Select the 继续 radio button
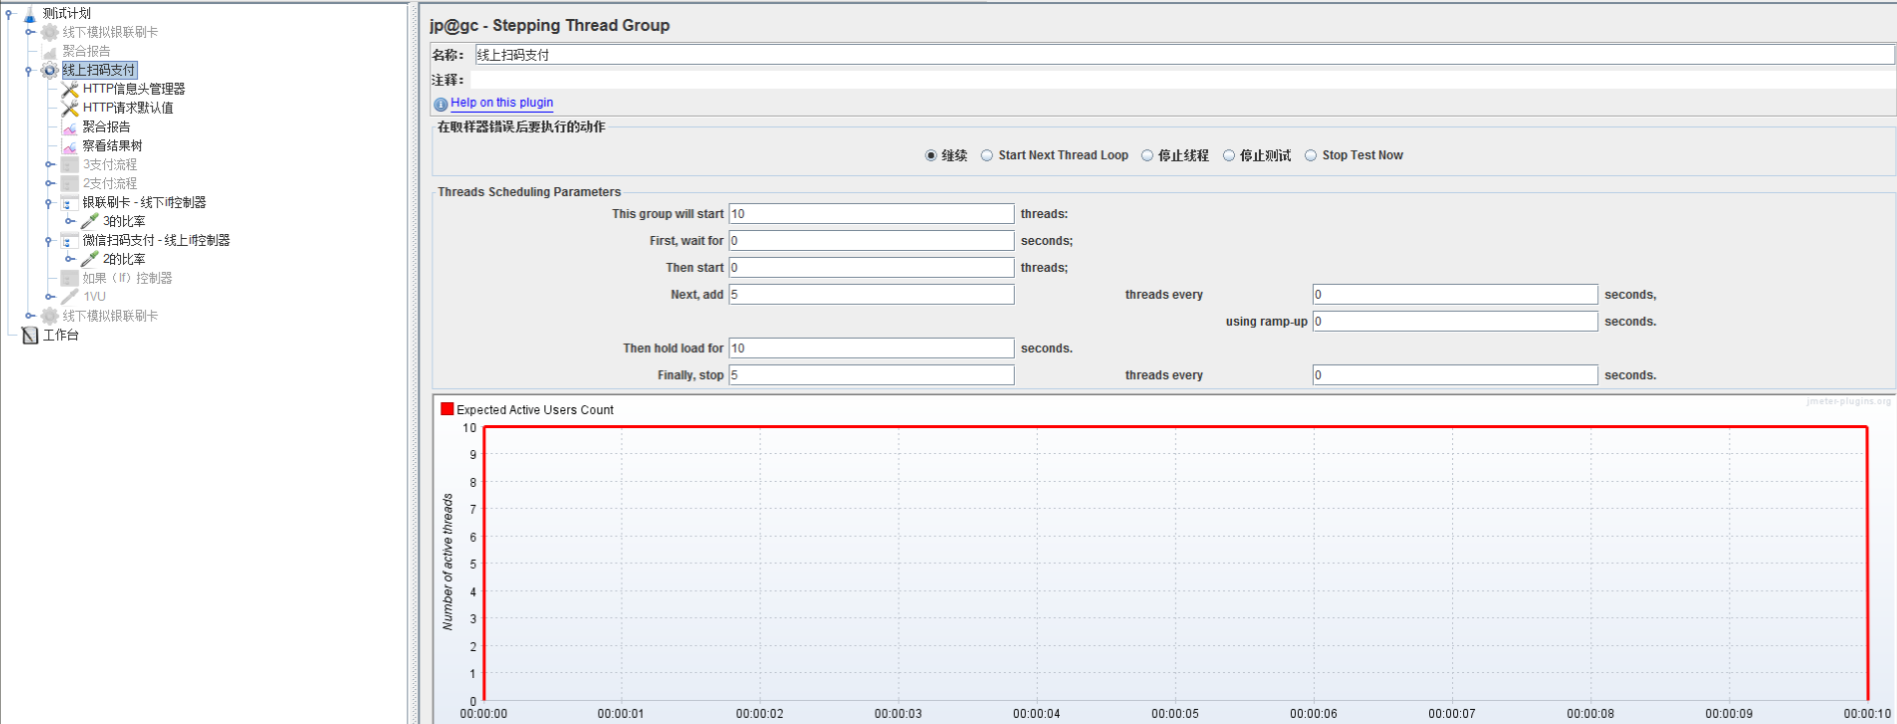 931,155
